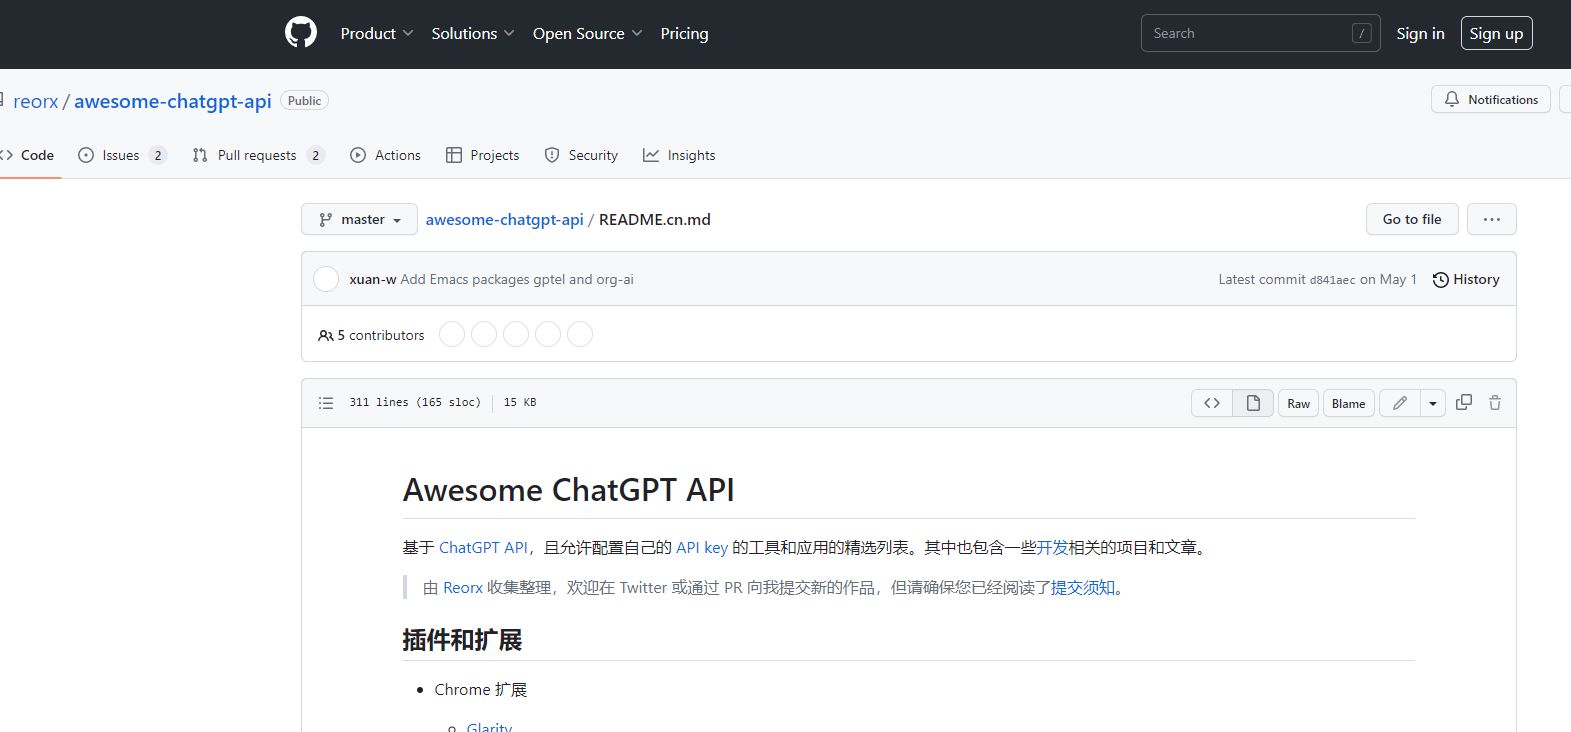Screen dimensions: 1571x732
Task: Open the table of contents list icon
Action: coord(326,403)
